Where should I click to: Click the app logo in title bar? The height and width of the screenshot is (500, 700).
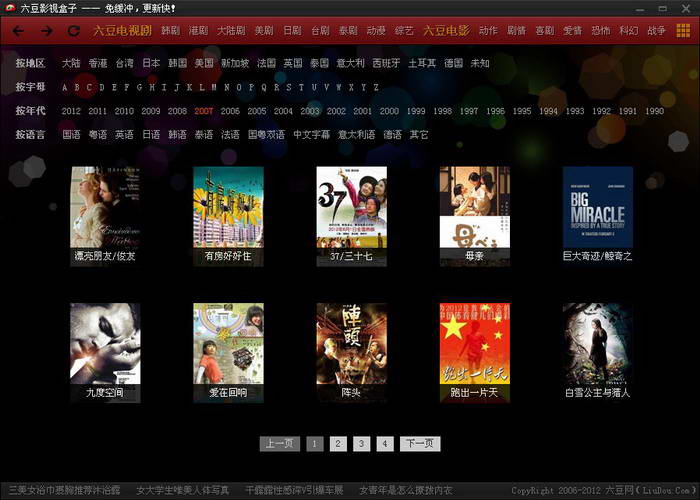(10, 8)
